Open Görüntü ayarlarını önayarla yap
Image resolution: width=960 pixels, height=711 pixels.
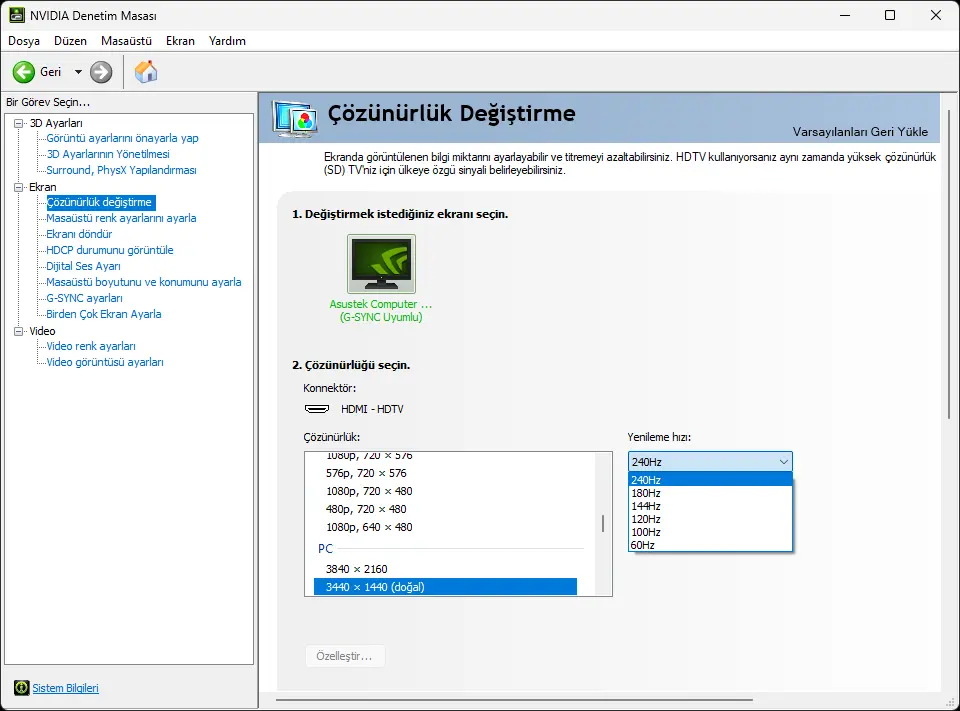[x=122, y=138]
